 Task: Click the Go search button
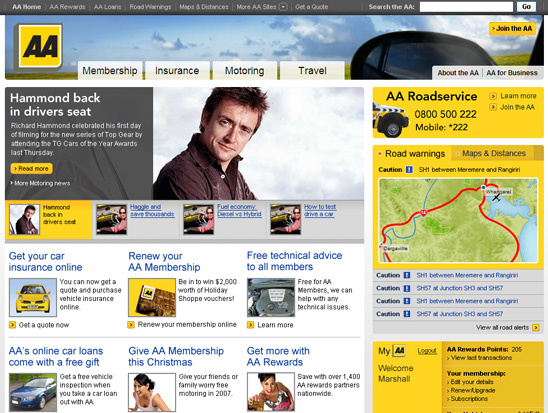click(x=526, y=7)
